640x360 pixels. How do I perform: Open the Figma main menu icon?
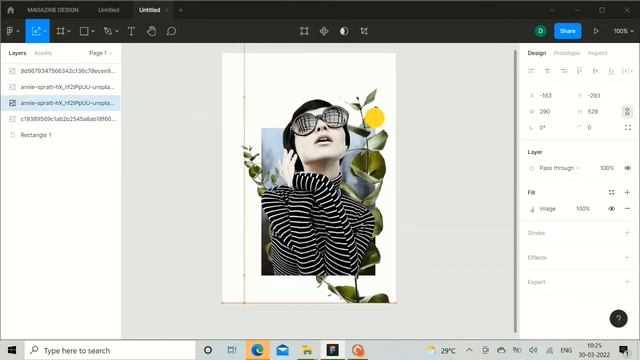(x=10, y=31)
